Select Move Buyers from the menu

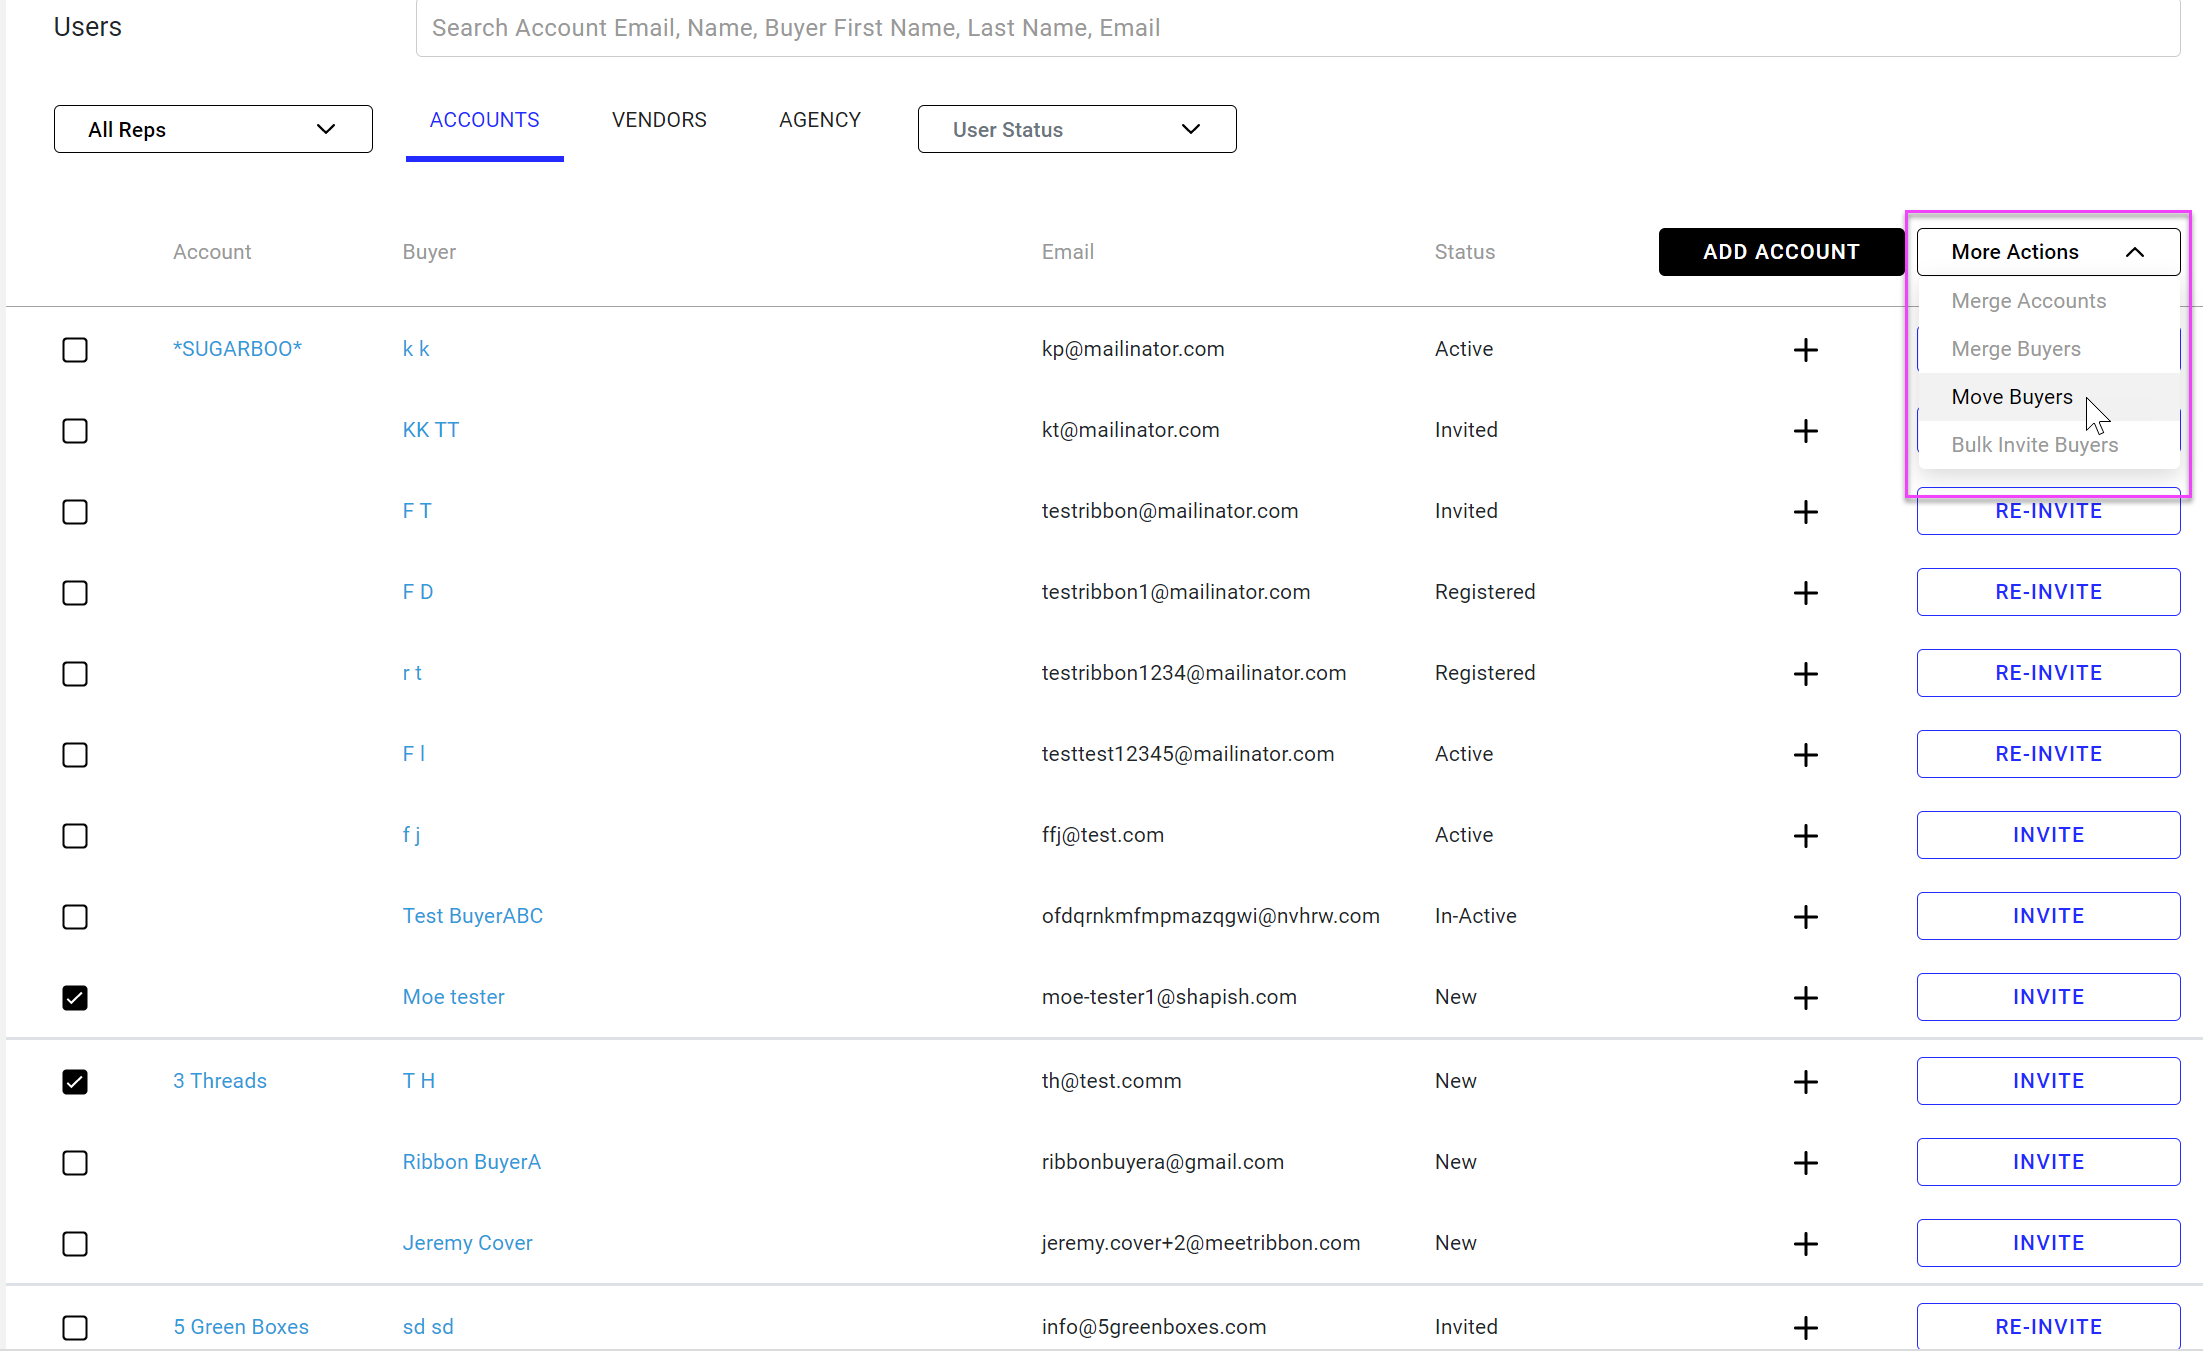pyautogui.click(x=2011, y=397)
